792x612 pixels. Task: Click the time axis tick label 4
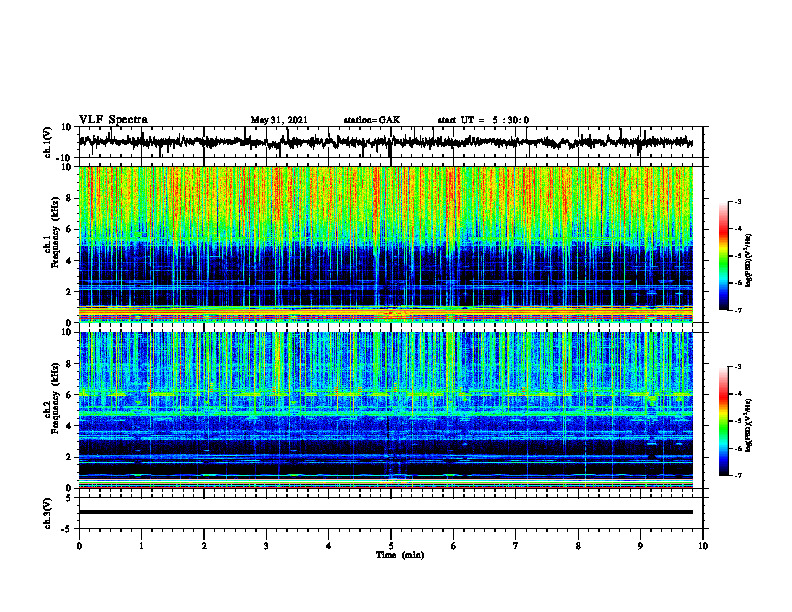(329, 546)
